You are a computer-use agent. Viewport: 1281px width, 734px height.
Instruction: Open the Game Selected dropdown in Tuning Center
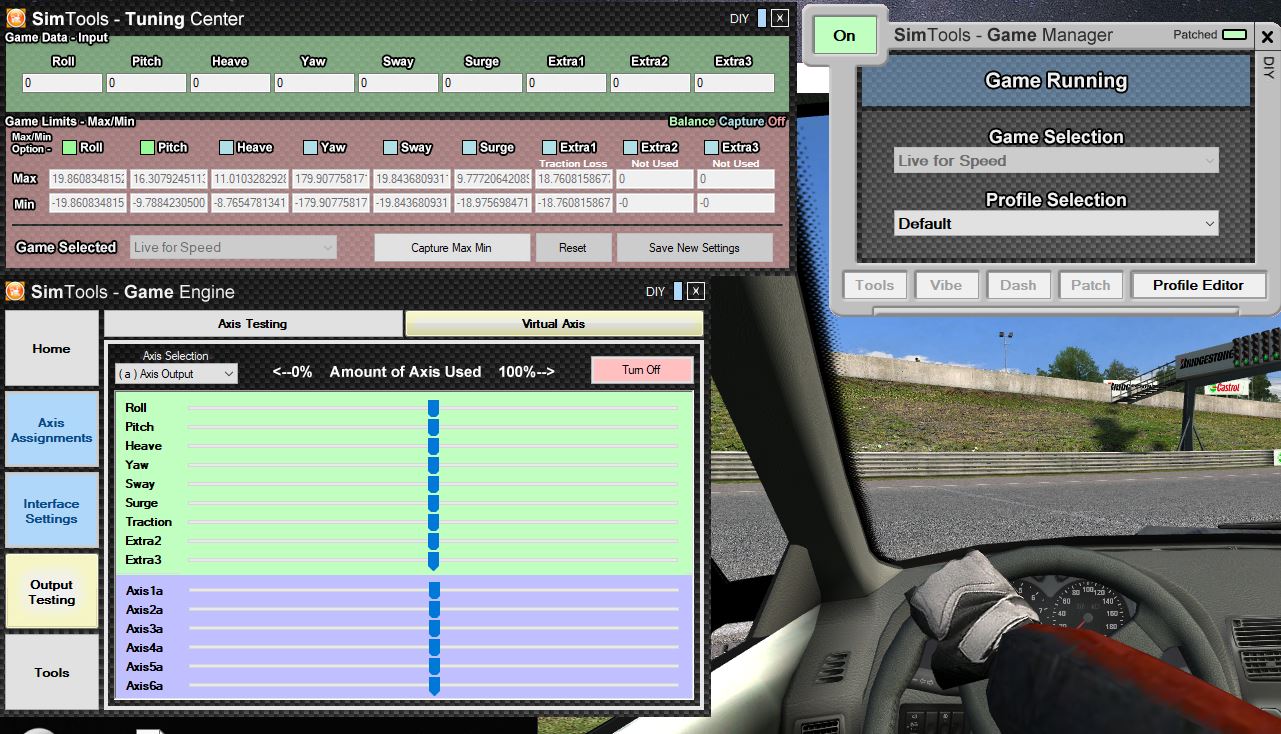[x=233, y=247]
